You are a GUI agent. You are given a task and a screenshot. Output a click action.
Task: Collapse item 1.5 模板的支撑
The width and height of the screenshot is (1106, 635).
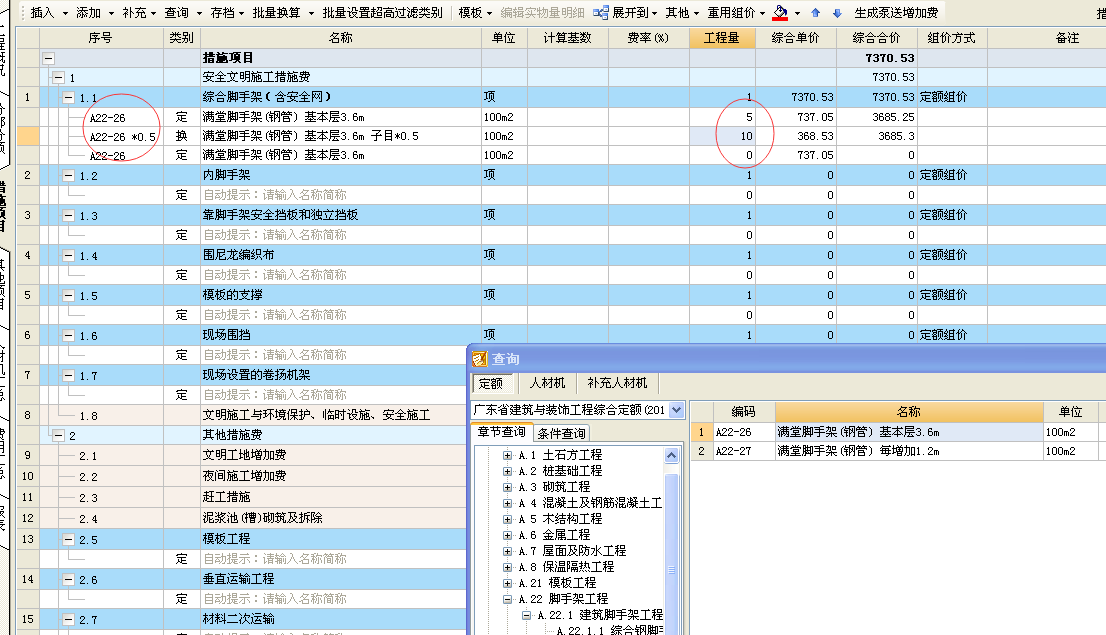(x=68, y=296)
